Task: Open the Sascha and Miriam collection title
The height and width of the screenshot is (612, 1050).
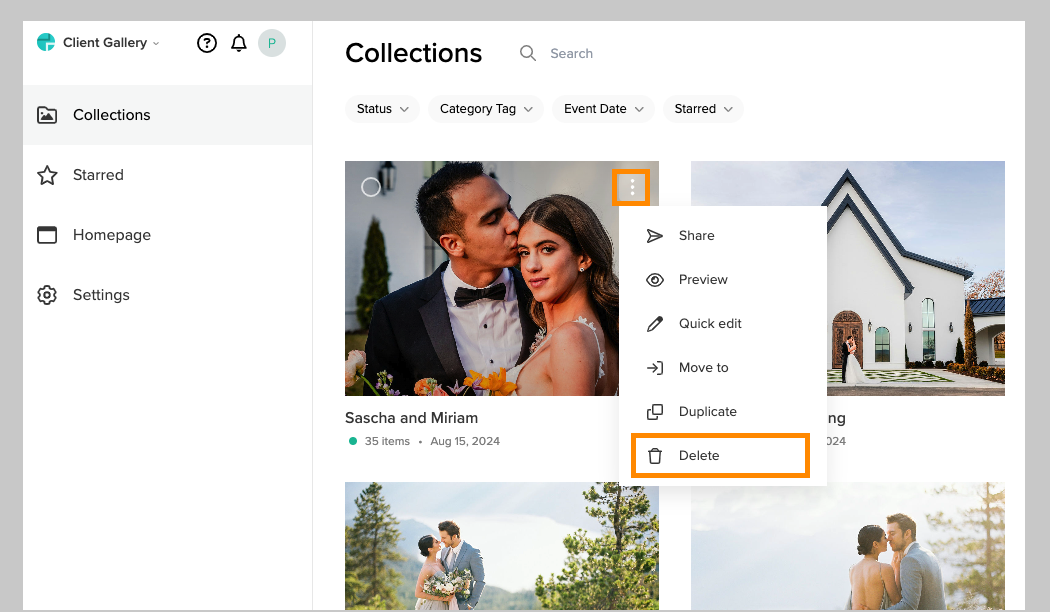Action: click(x=411, y=418)
